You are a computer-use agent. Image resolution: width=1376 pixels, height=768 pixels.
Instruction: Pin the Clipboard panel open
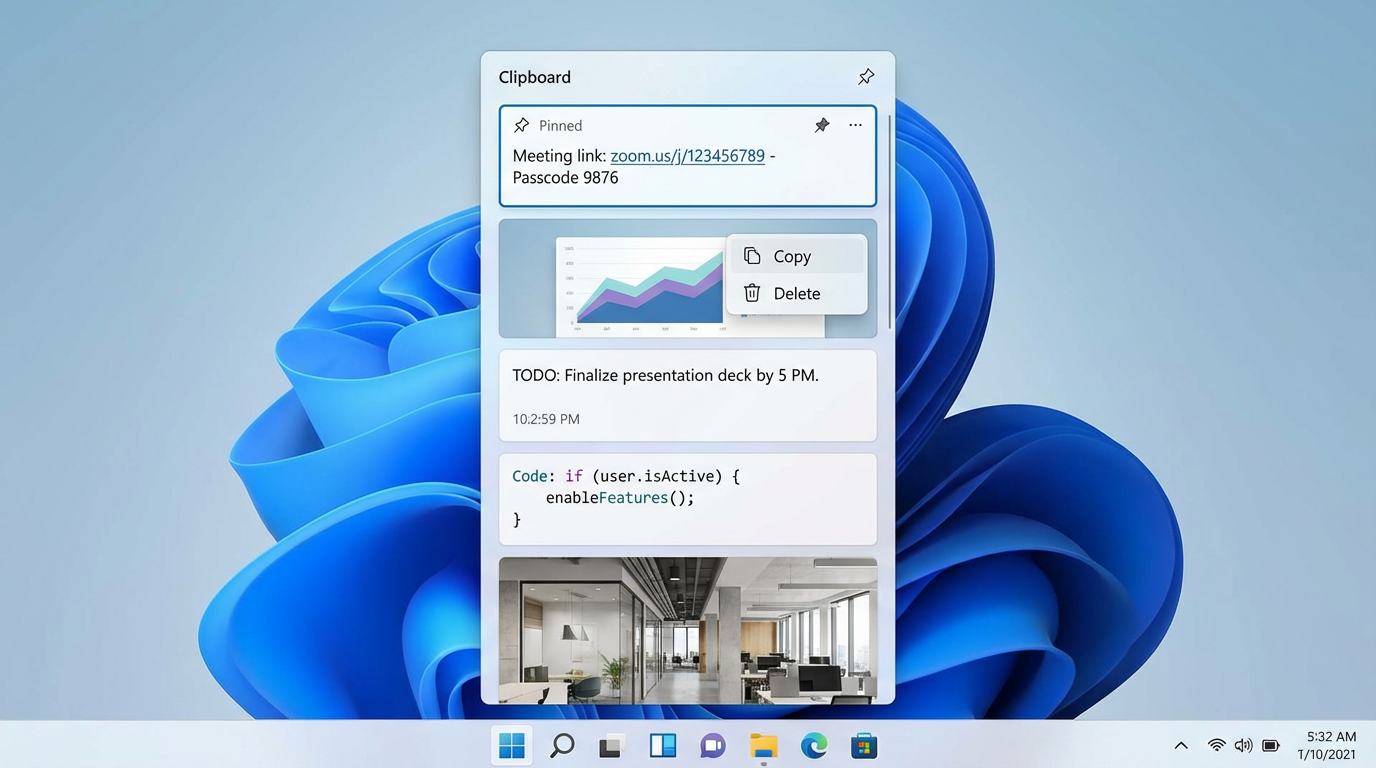[x=865, y=75]
